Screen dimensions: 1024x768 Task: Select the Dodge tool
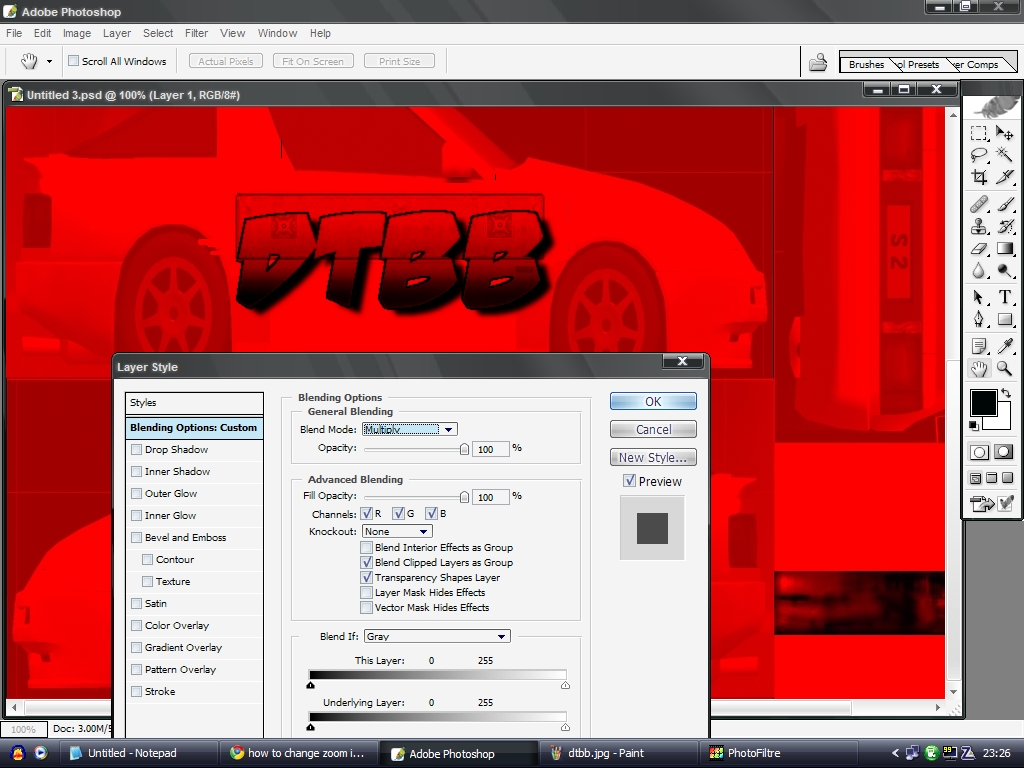[x=1004, y=270]
